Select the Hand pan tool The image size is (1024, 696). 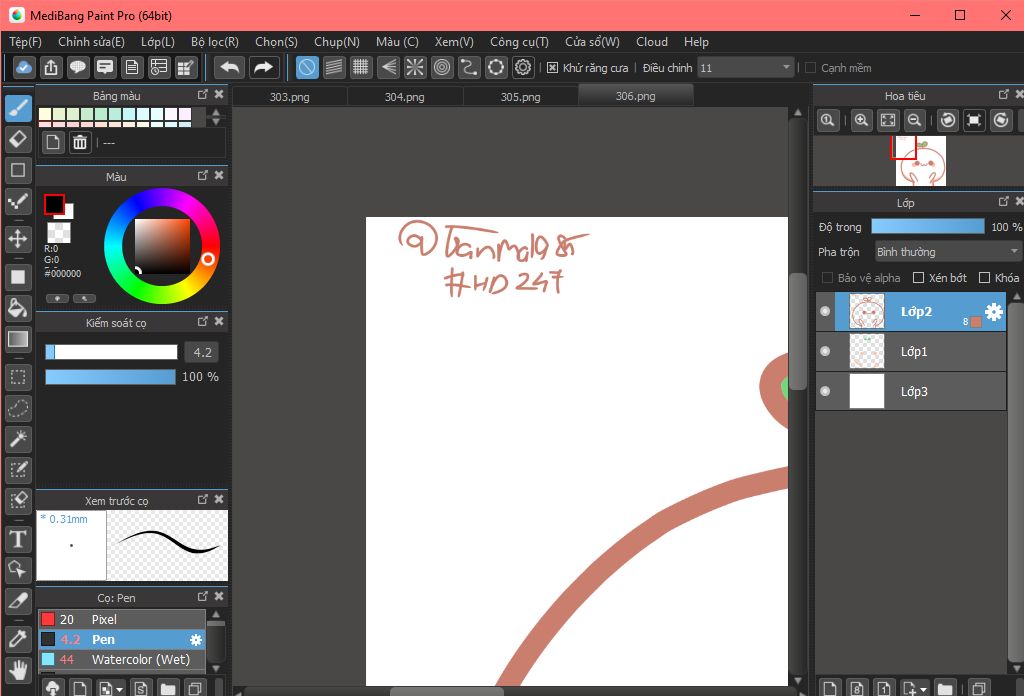[x=18, y=669]
